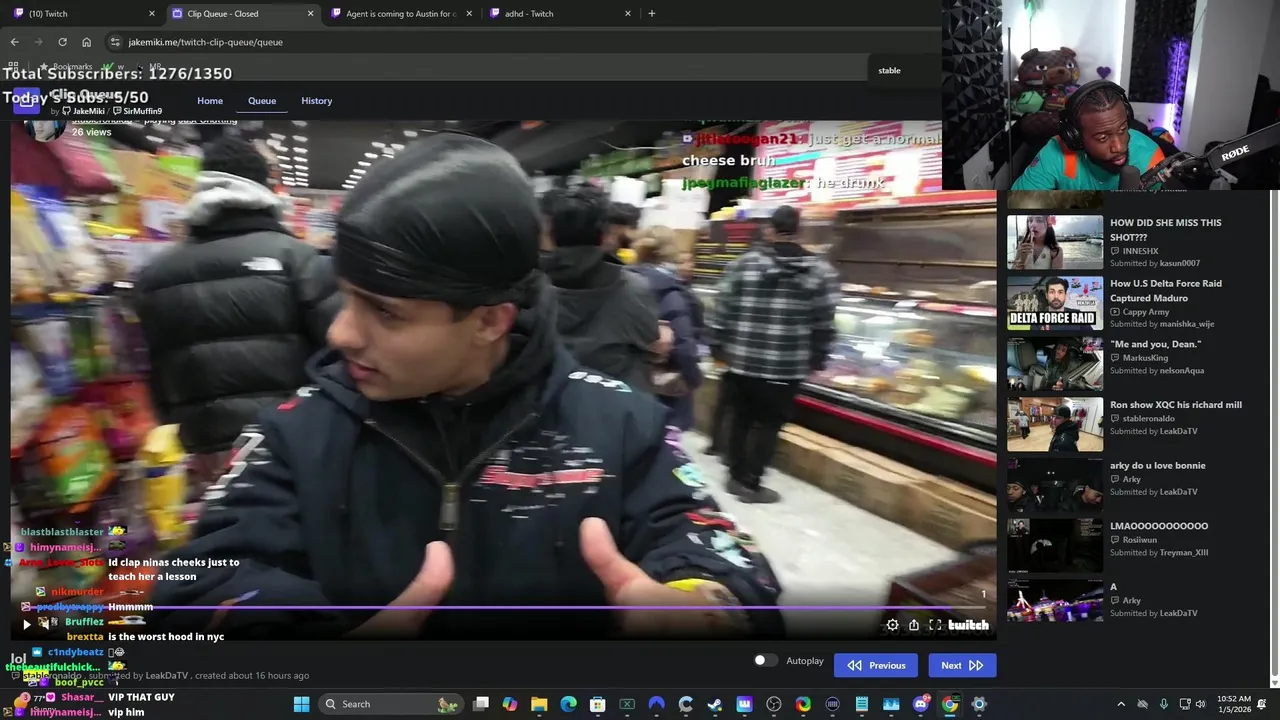The height and width of the screenshot is (720, 1280).
Task: Open OBS Studio from taskbar
Action: click(x=774, y=704)
